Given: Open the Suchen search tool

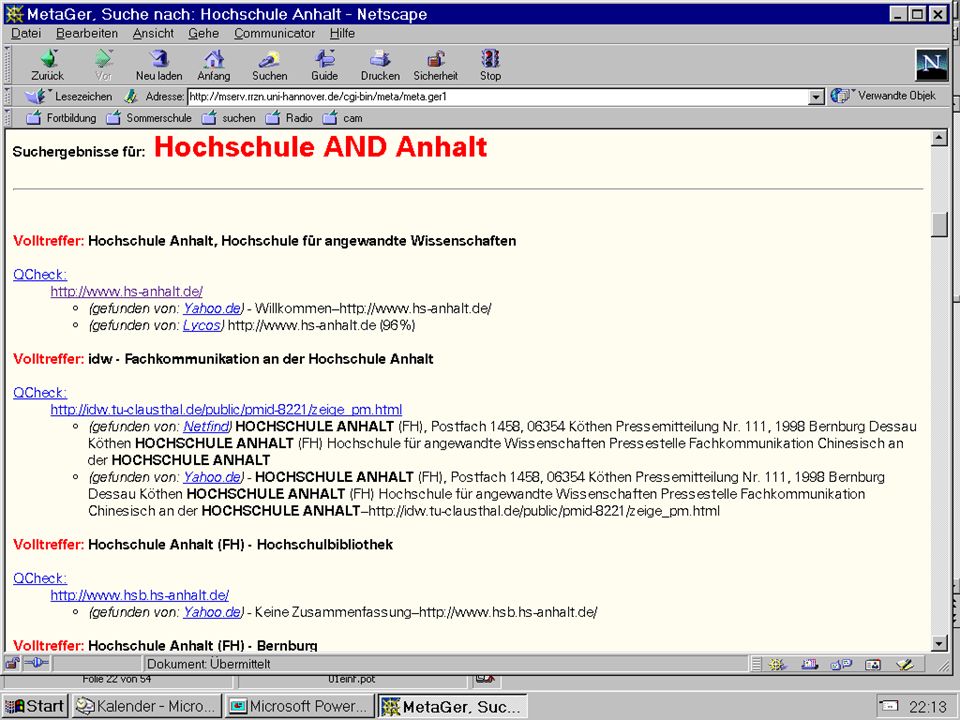Looking at the screenshot, I should pyautogui.click(x=269, y=65).
